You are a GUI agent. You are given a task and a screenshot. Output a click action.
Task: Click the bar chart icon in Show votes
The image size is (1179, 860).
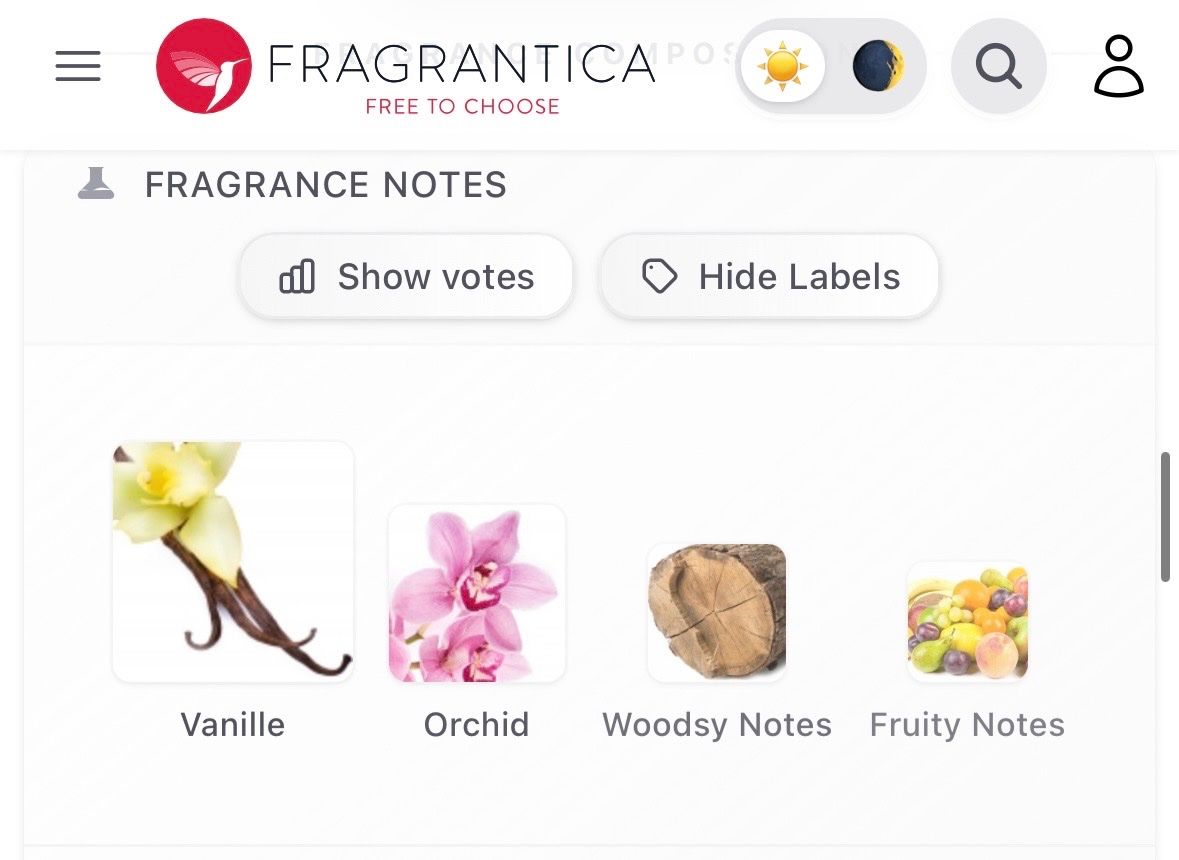click(297, 277)
